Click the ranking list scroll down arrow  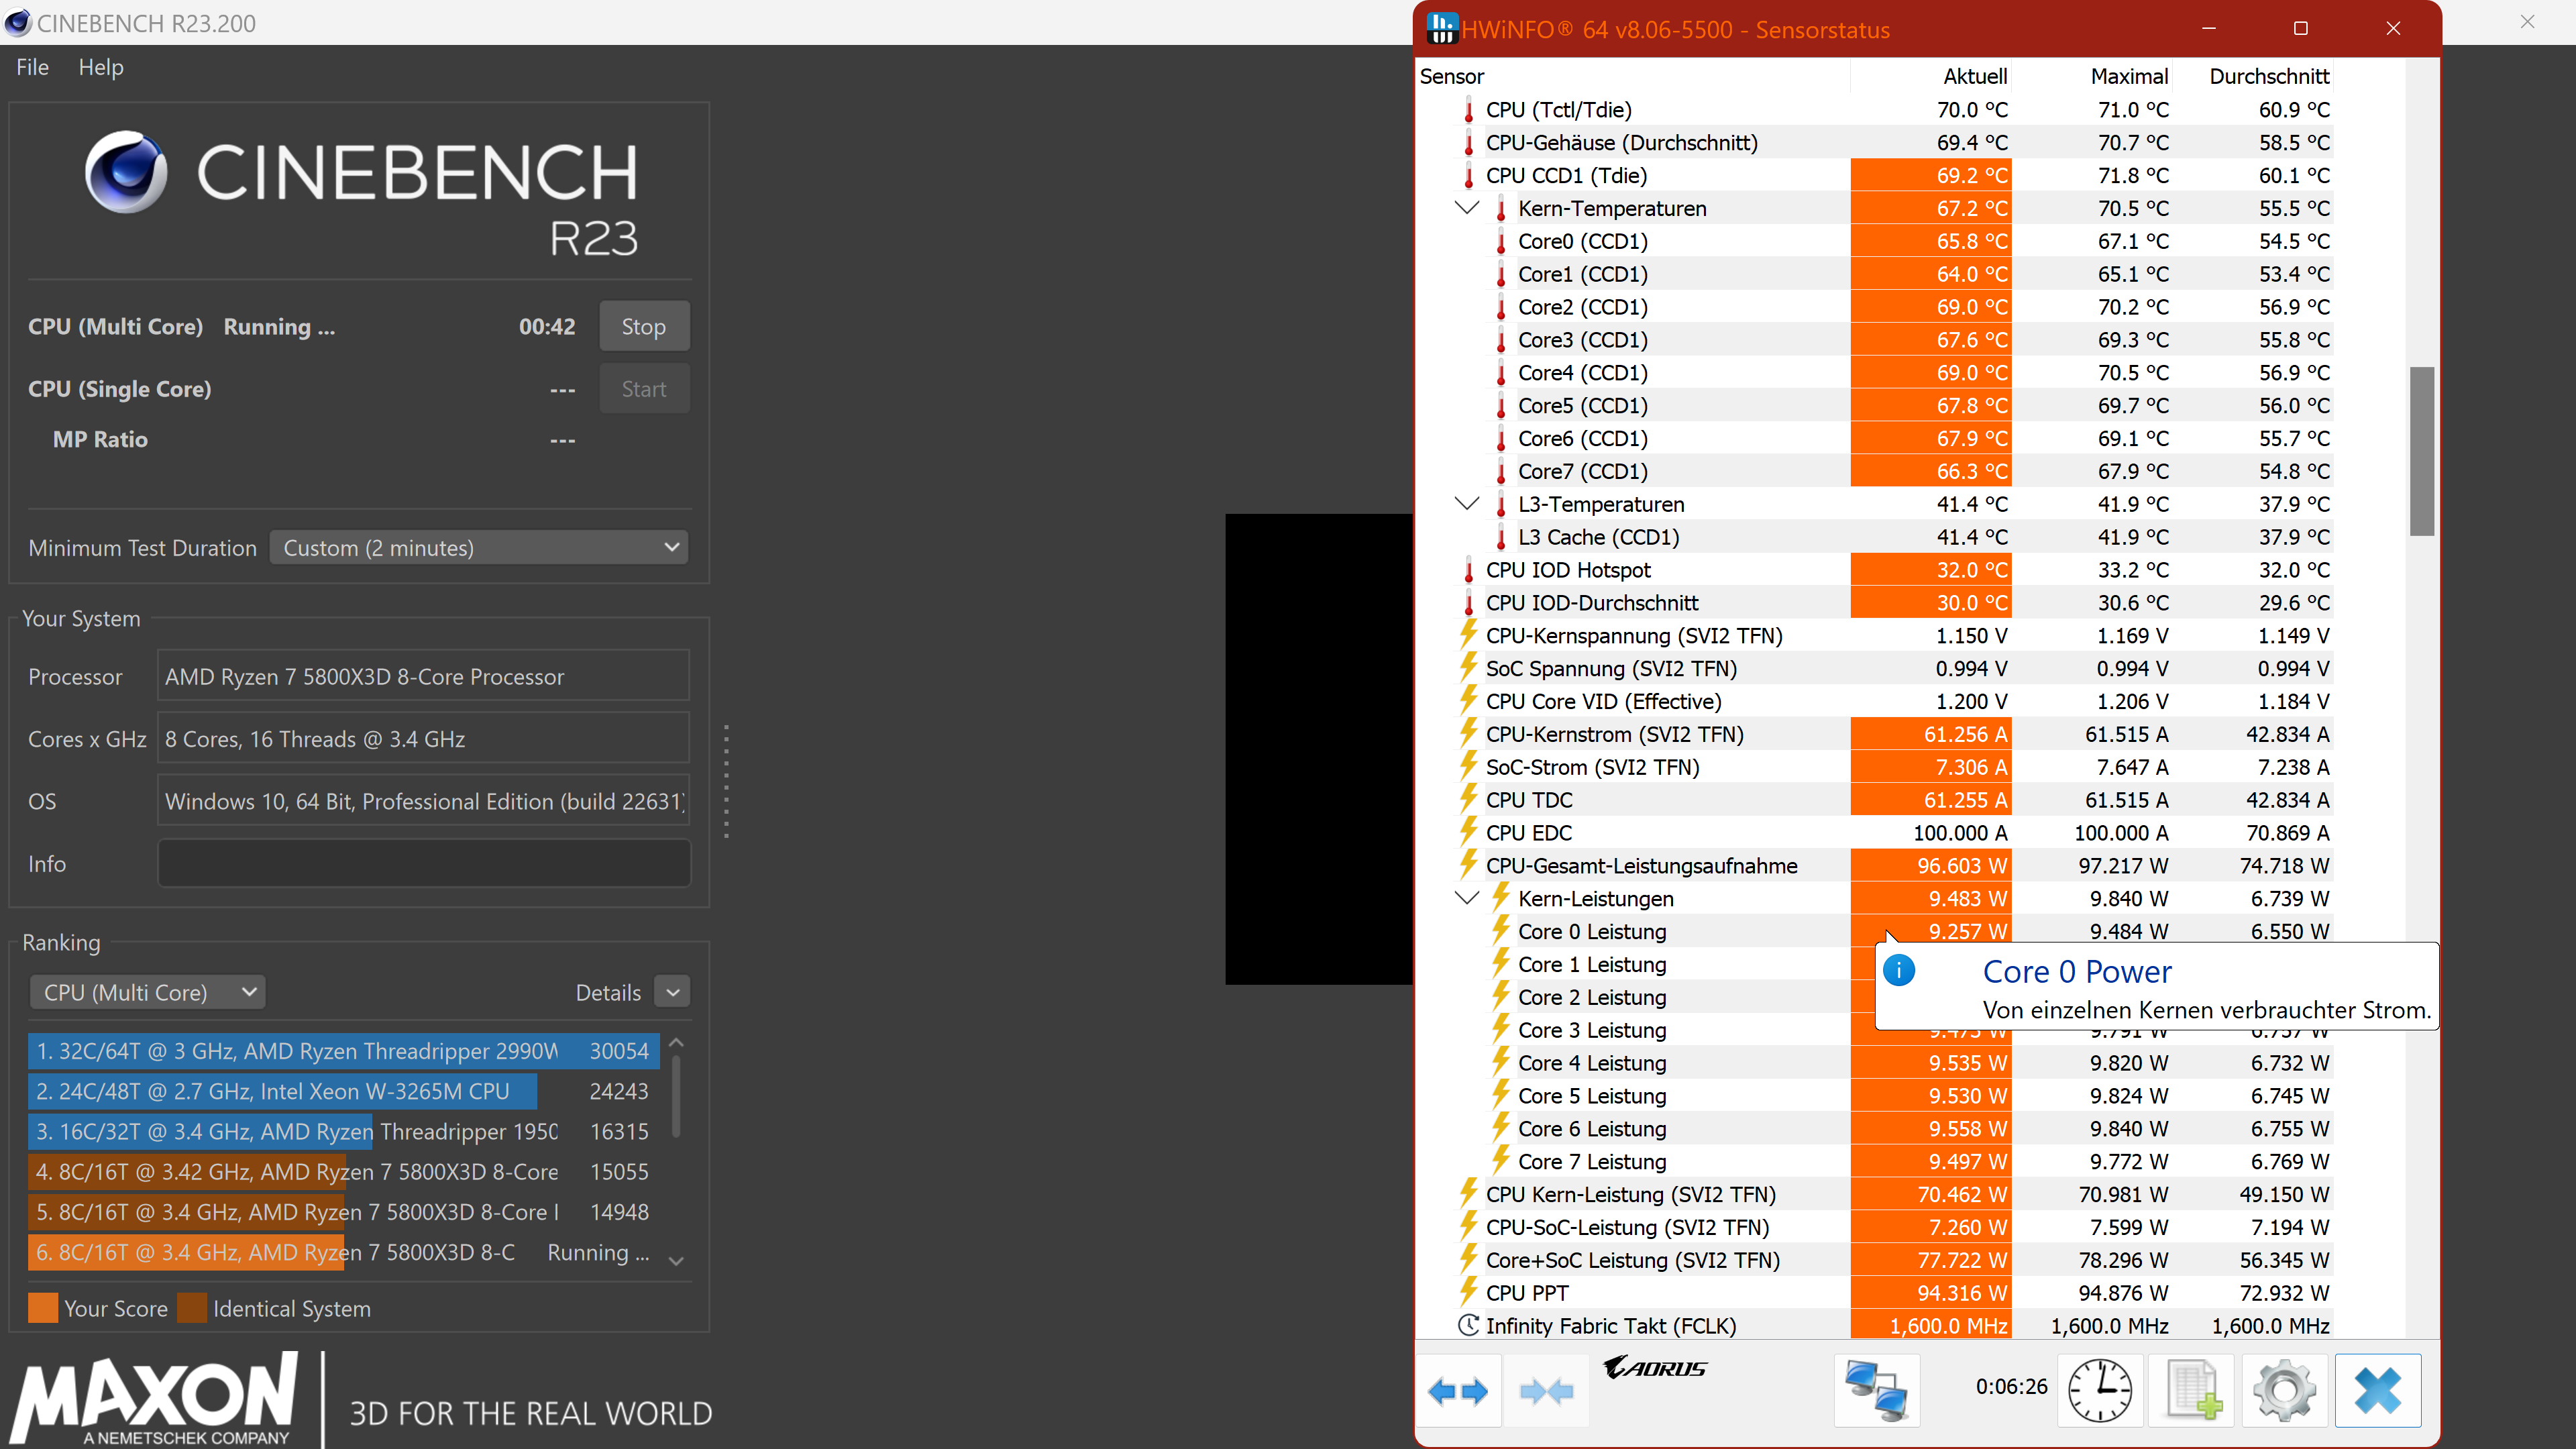[x=677, y=1261]
